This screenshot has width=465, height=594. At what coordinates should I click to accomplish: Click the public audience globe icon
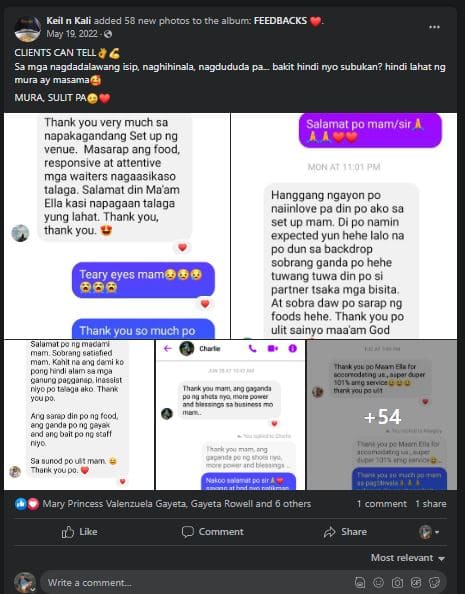[108, 34]
